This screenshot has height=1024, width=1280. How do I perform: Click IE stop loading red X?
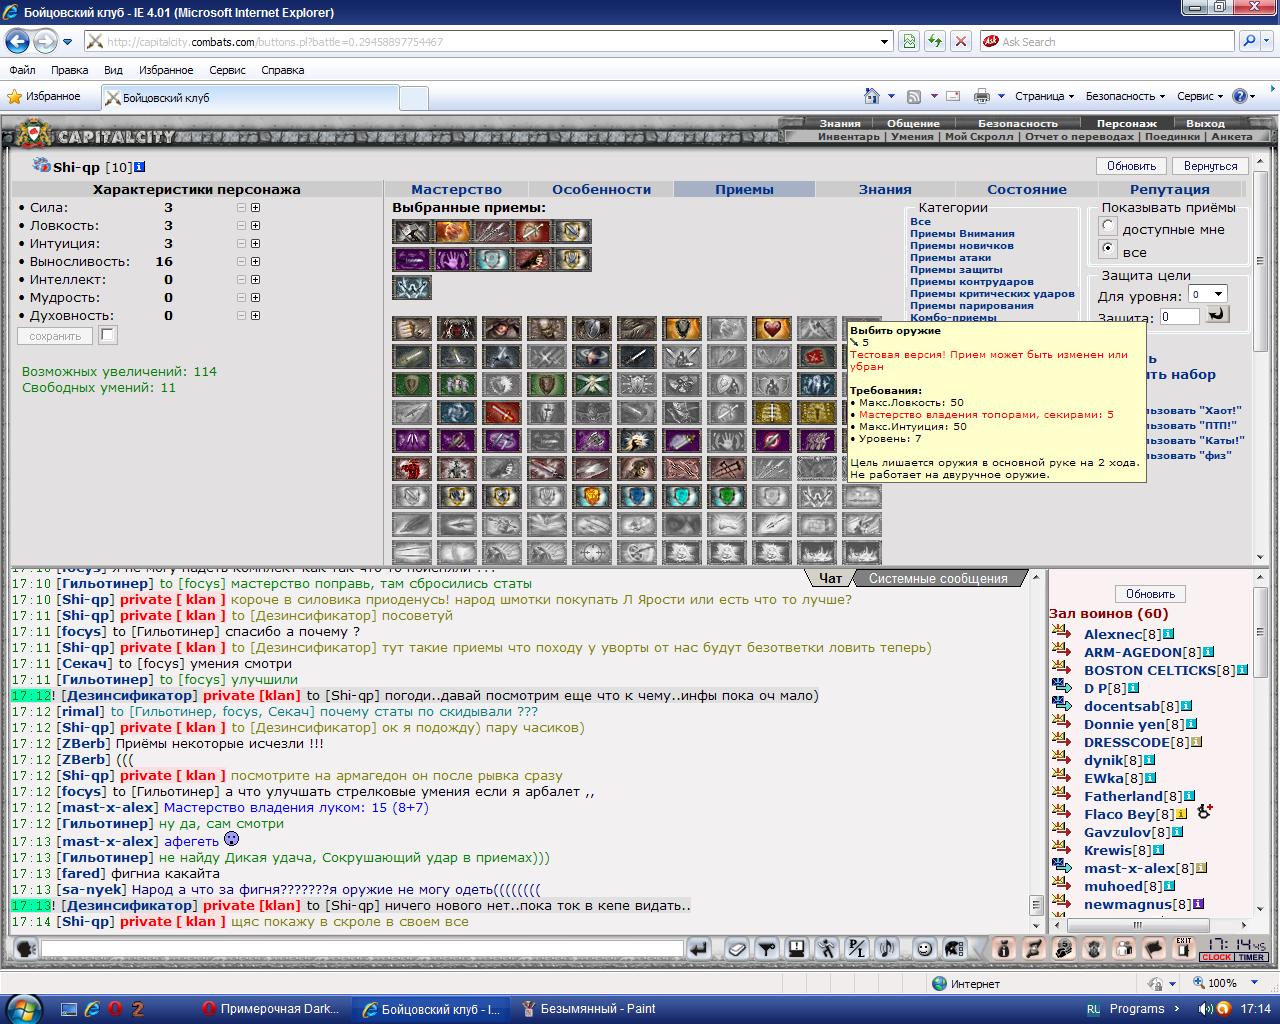click(x=960, y=41)
